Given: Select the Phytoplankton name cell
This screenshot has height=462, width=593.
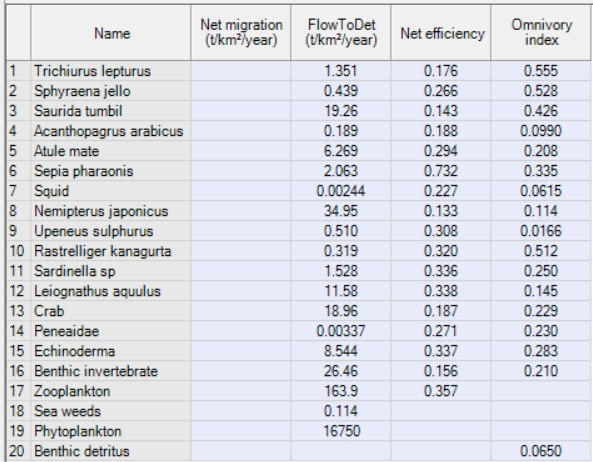Looking at the screenshot, I should [x=111, y=432].
